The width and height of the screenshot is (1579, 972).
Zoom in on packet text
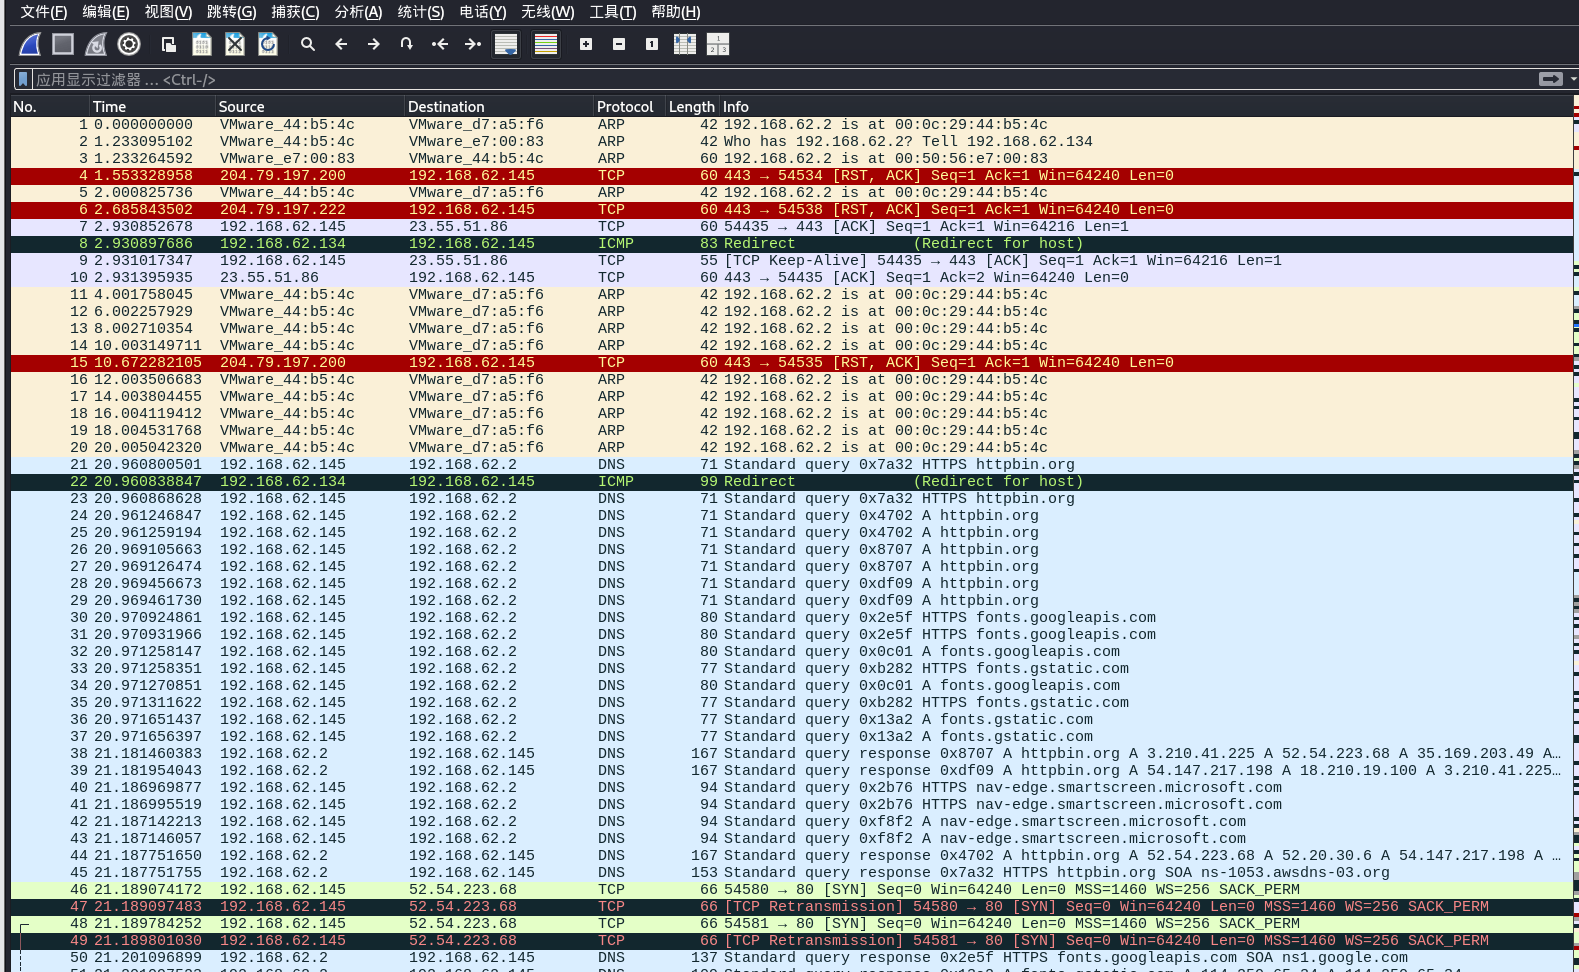(x=586, y=44)
